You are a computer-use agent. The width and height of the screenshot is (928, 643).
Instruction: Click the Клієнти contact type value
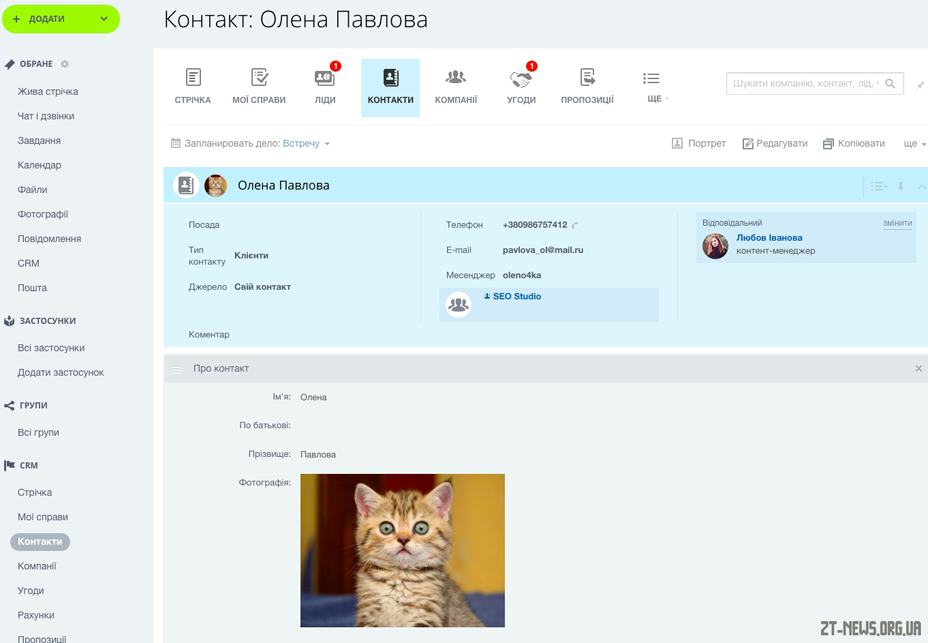pyautogui.click(x=252, y=255)
